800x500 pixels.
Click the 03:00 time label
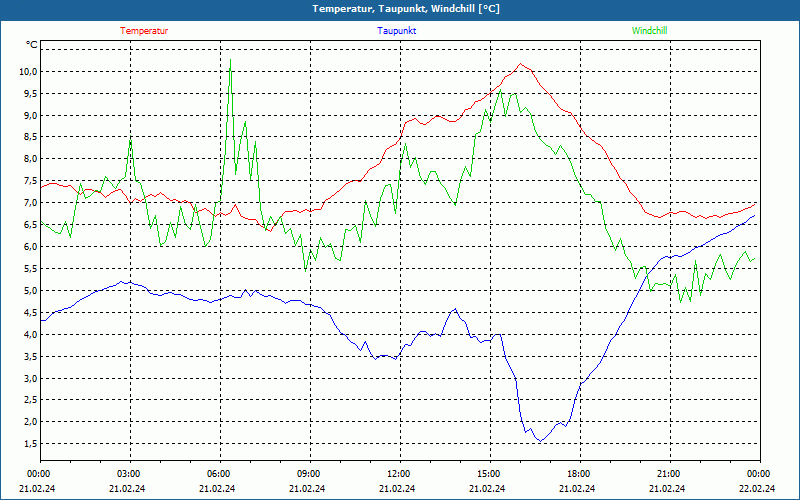pos(127,474)
